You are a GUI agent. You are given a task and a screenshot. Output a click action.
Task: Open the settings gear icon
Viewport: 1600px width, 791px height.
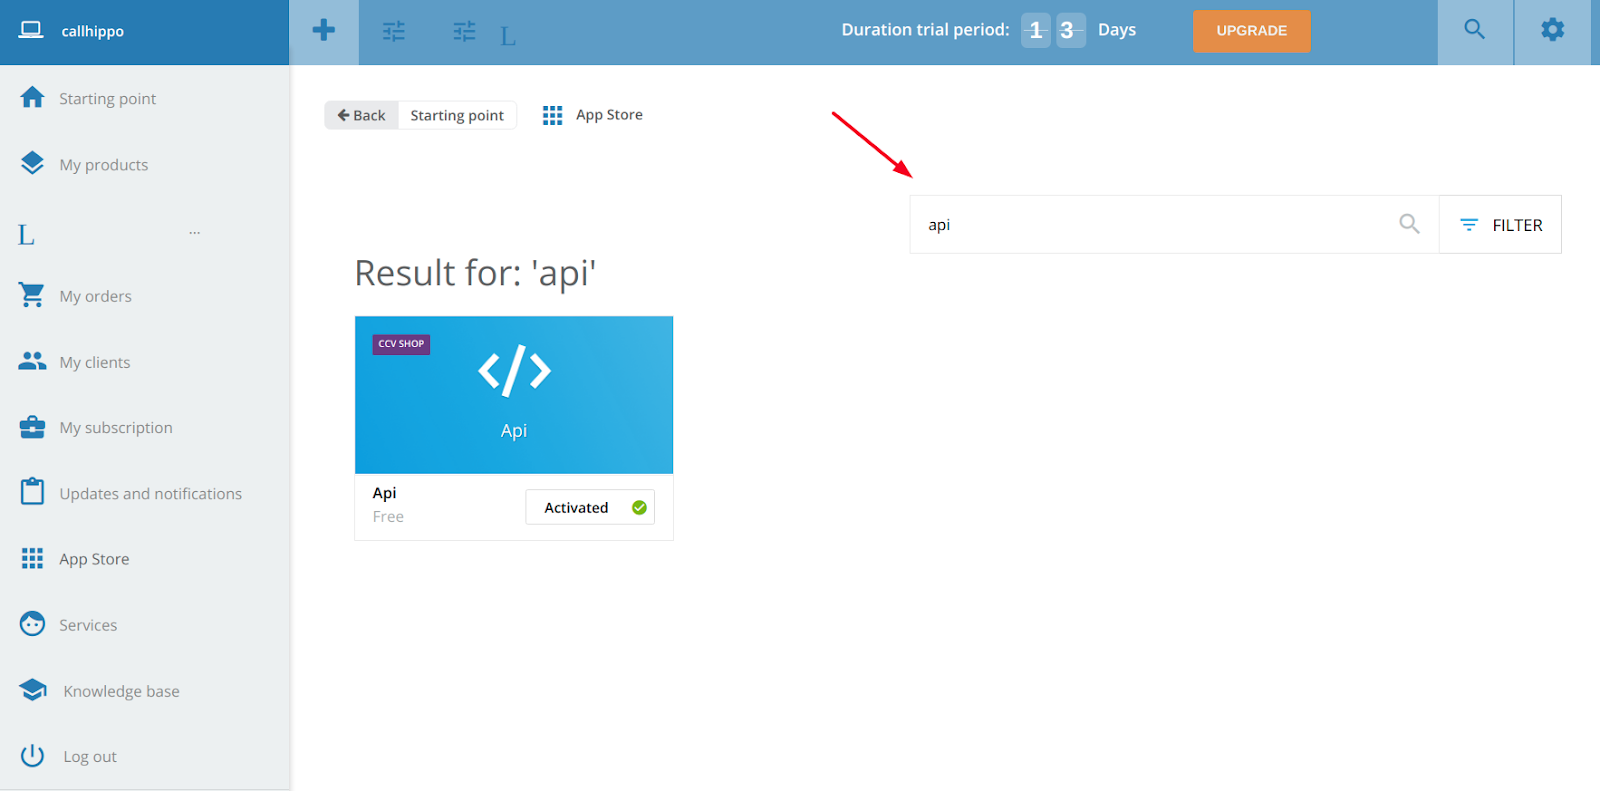pos(1552,30)
